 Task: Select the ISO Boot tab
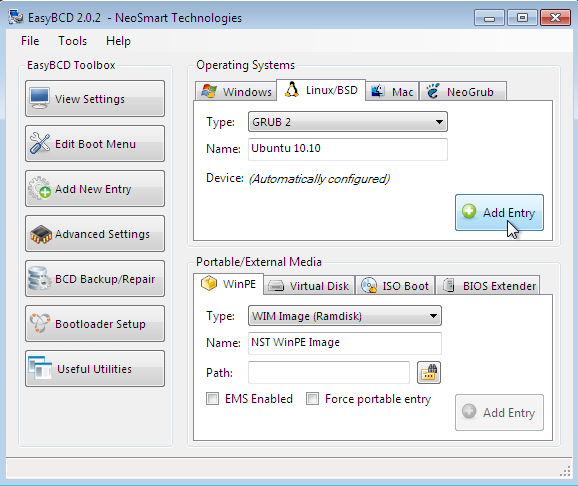(395, 286)
